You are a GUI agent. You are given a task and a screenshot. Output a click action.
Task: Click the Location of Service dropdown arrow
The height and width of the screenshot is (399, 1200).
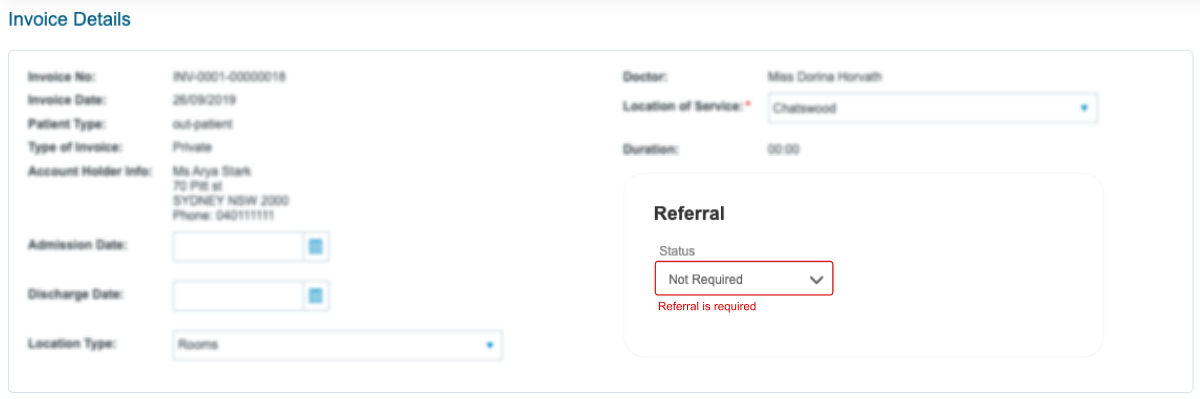1084,108
